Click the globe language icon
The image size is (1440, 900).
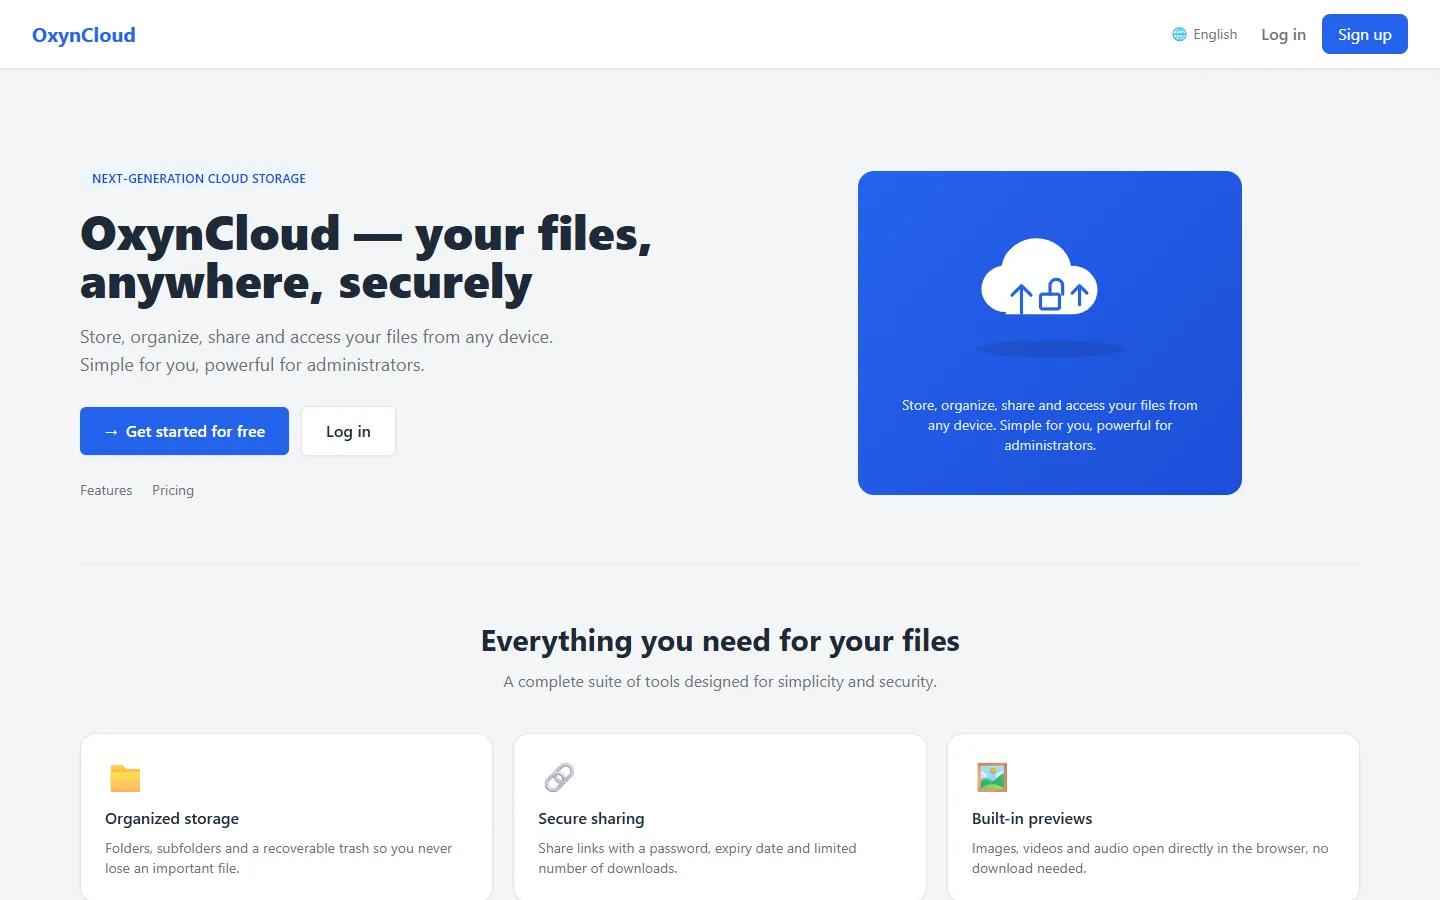point(1179,34)
